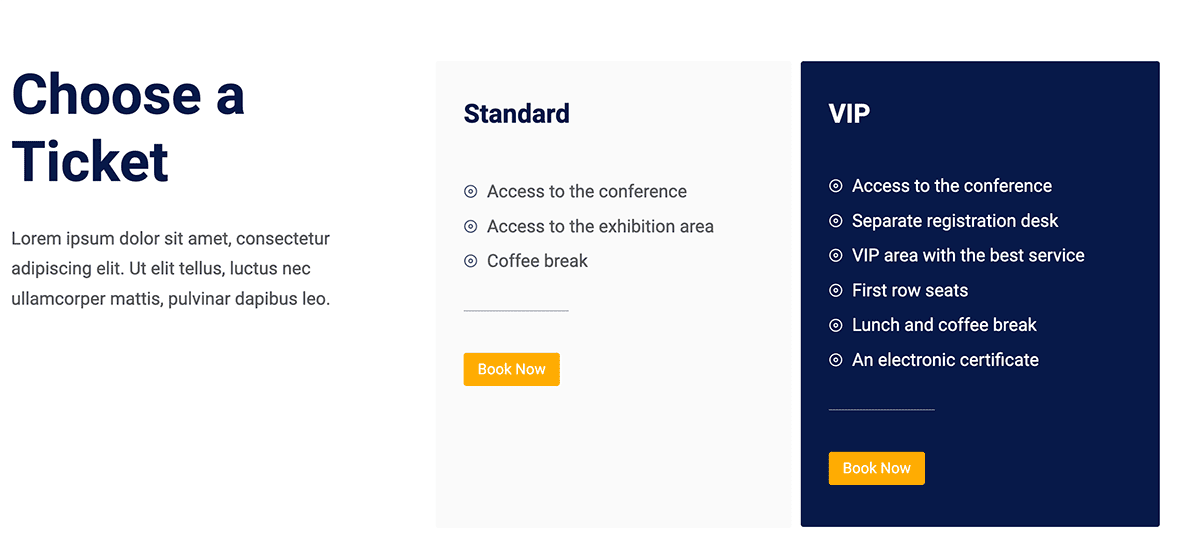Click 'Access to the exhibition area' text
Viewport: 1200px width, 554px height.
tap(600, 227)
